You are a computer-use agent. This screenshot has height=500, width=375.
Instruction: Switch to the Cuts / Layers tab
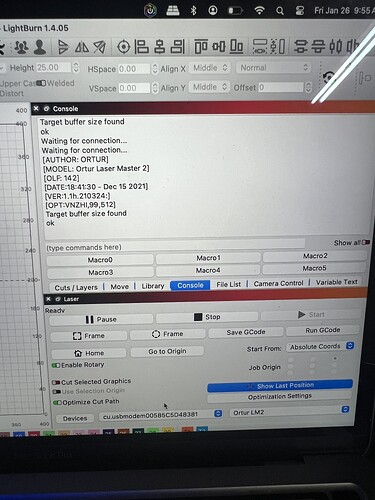tap(76, 287)
